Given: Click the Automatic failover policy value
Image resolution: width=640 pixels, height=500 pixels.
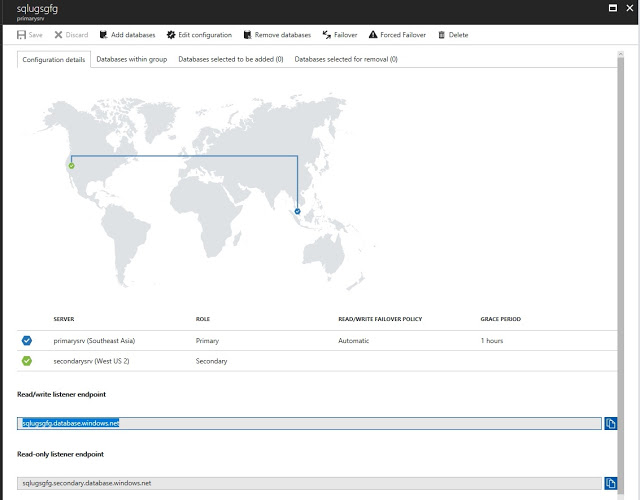Looking at the screenshot, I should pos(353,340).
